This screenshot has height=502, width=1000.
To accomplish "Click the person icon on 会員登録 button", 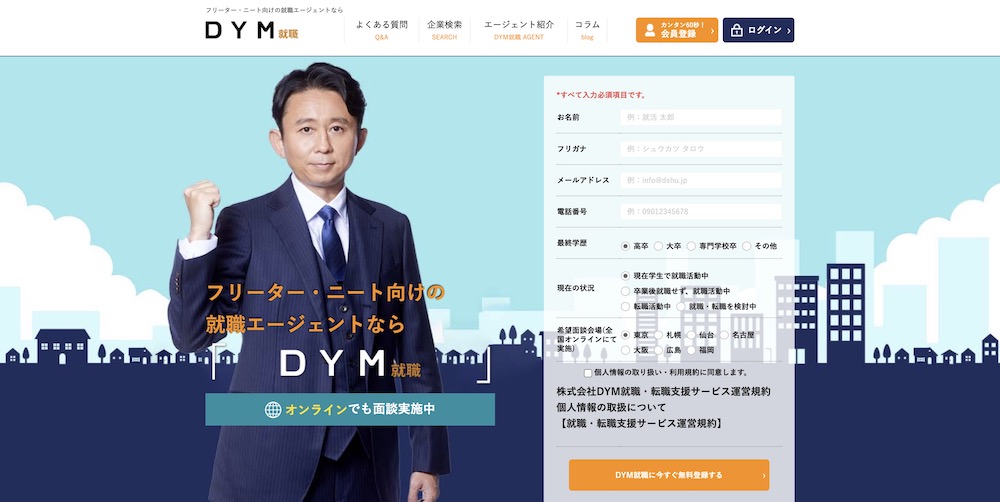I will [650, 30].
